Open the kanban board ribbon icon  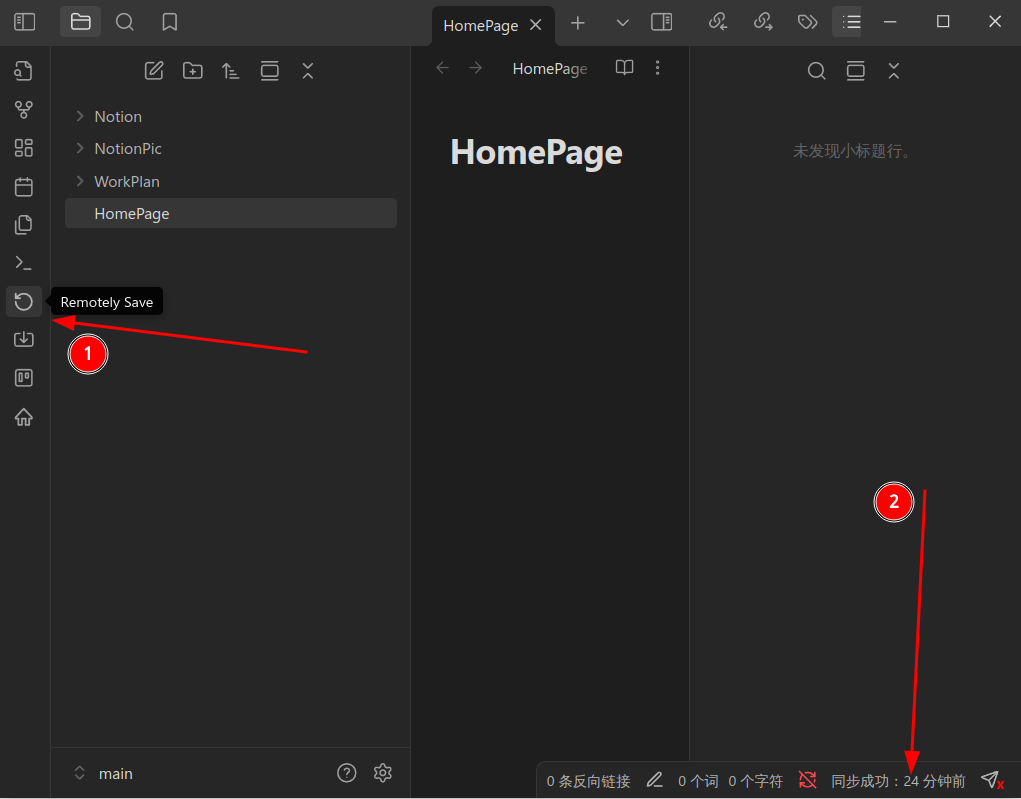click(24, 378)
